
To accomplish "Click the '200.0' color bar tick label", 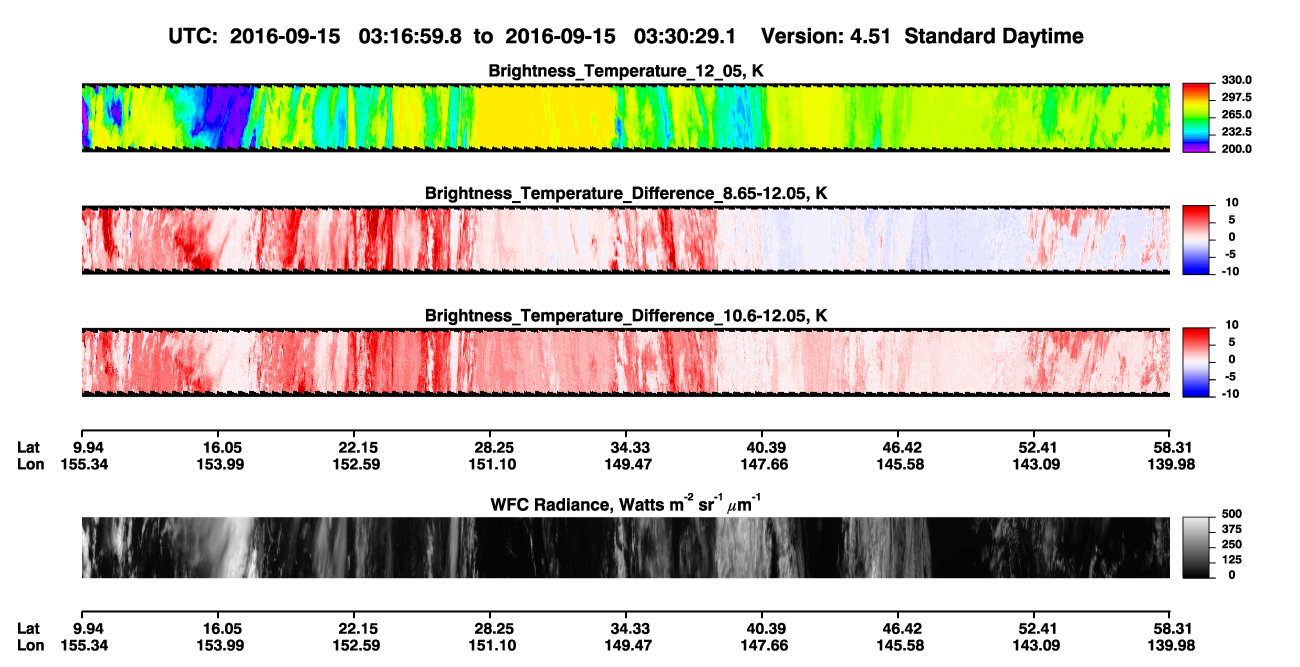I will pyautogui.click(x=1236, y=149).
